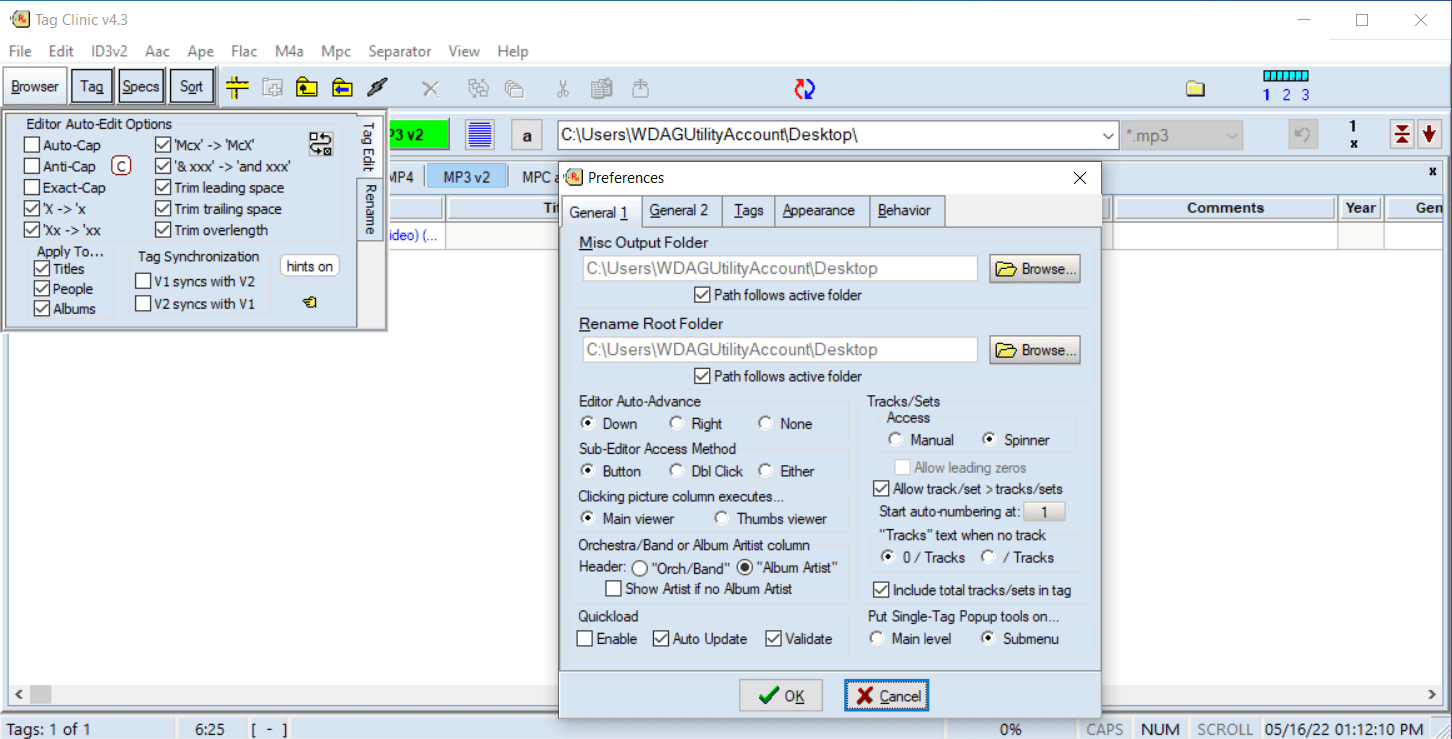This screenshot has height=739, width=1452.
Task: Click the swap-arrows icon in Auto-Edit panel
Action: click(x=320, y=144)
